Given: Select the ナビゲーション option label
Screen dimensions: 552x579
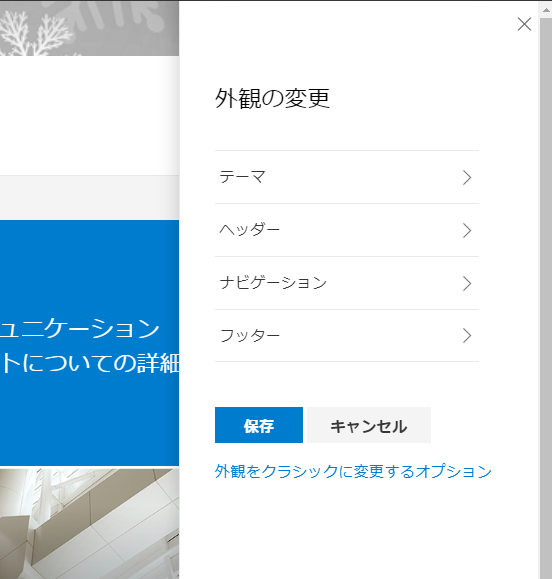Looking at the screenshot, I should click(x=273, y=283).
